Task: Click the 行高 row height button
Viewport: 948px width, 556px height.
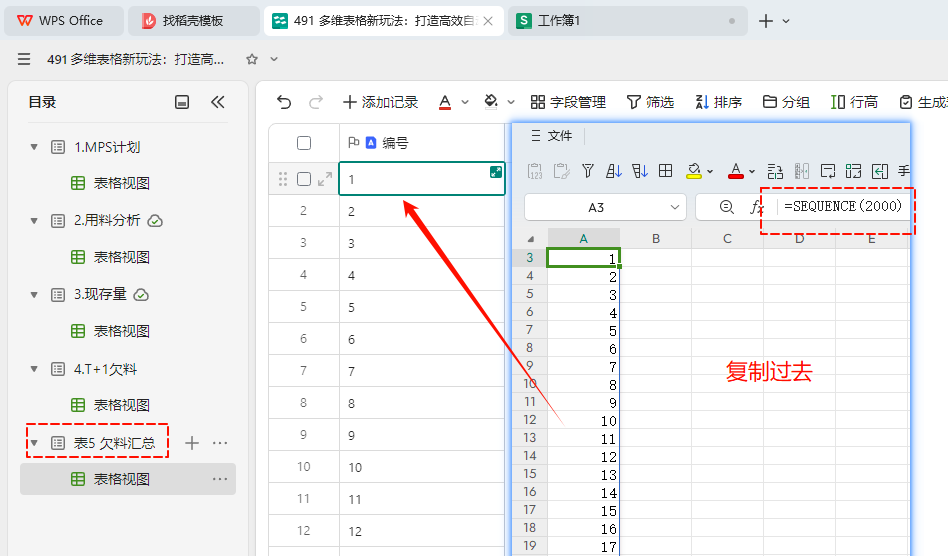Action: 854,102
